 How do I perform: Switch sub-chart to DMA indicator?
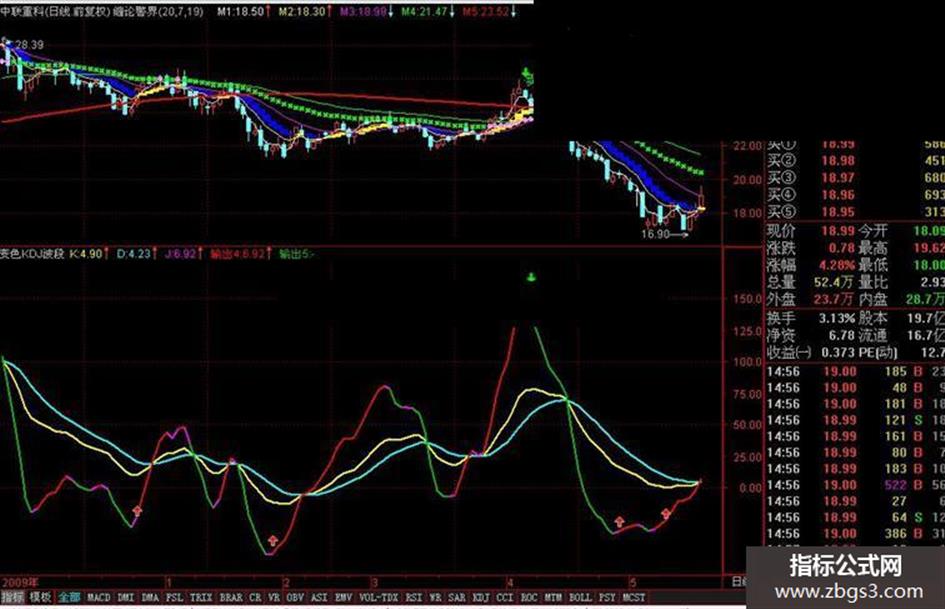pos(150,597)
